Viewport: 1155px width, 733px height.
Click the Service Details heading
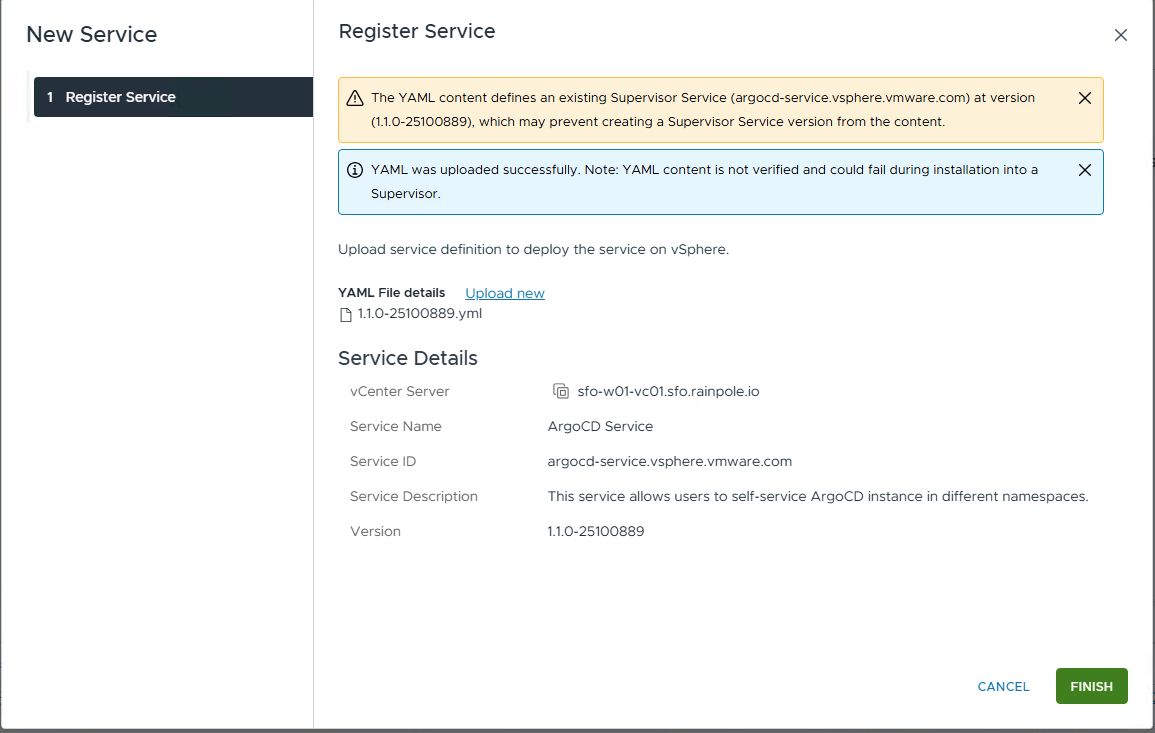pyautogui.click(x=408, y=358)
